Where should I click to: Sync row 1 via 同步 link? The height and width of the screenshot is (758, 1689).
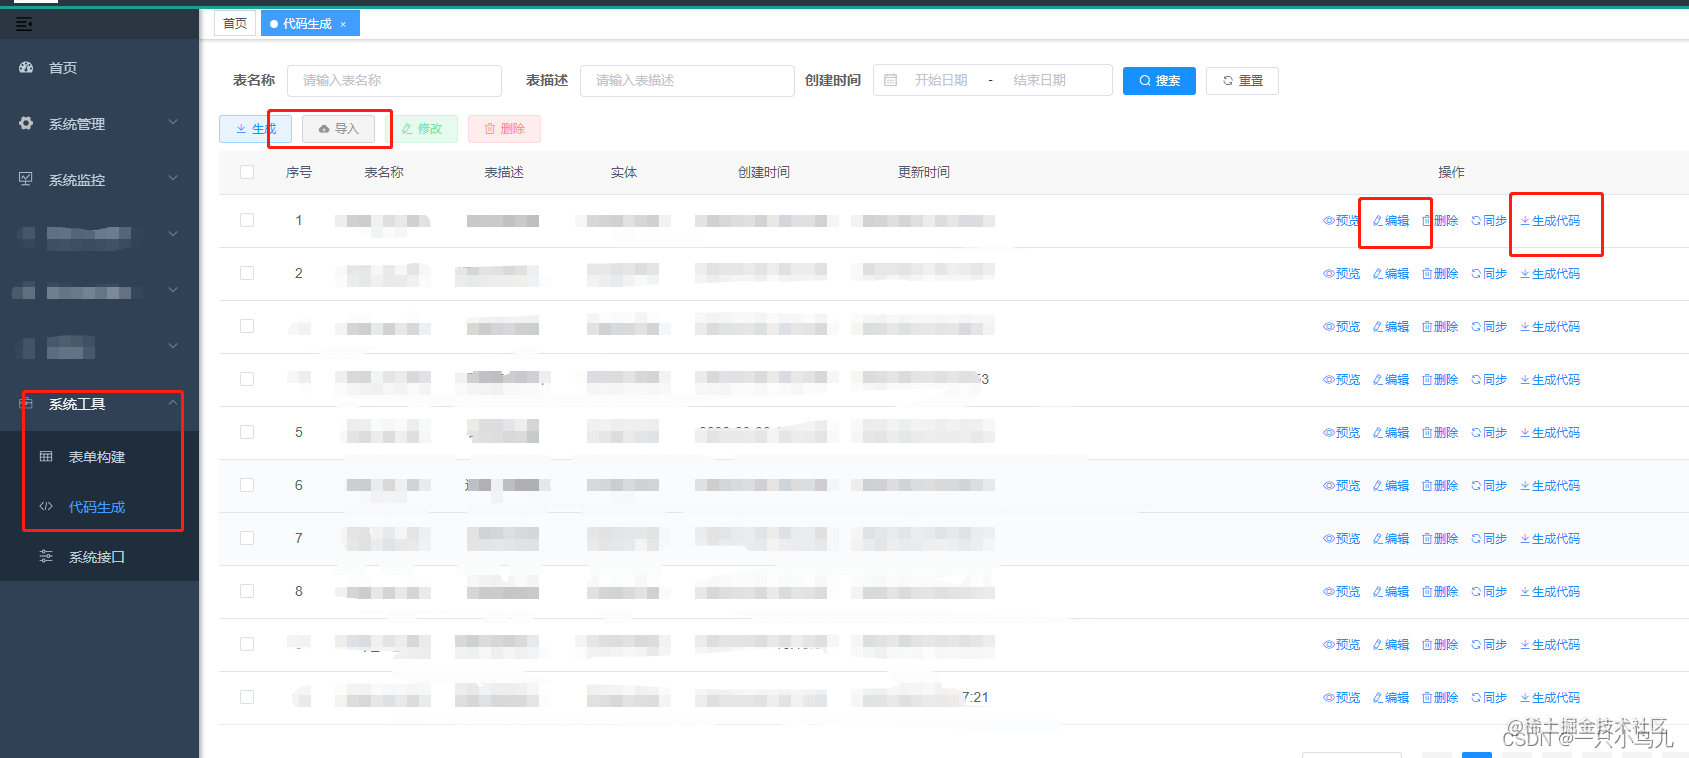1489,221
